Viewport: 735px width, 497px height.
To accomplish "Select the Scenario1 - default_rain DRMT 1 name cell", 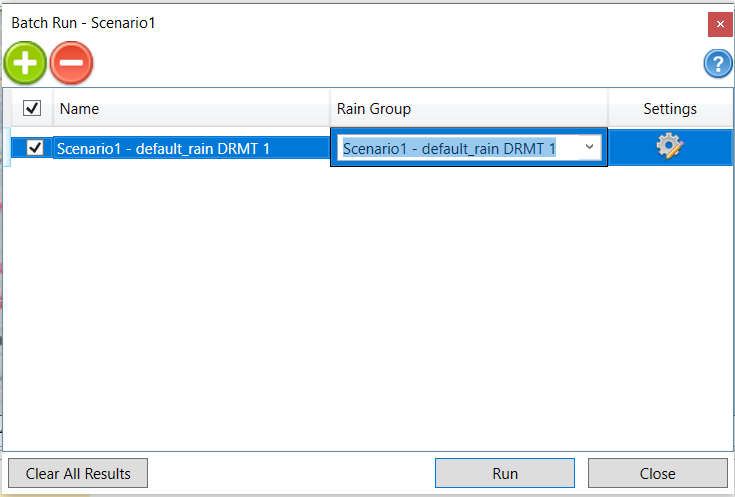I will [x=190, y=148].
